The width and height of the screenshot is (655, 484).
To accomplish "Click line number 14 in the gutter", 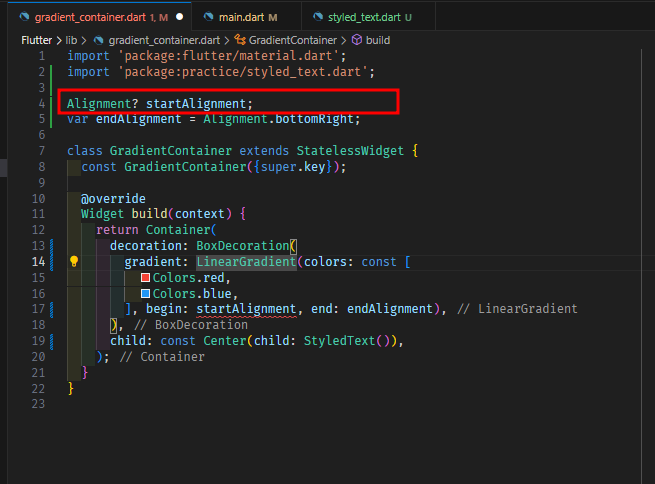I will 38,262.
